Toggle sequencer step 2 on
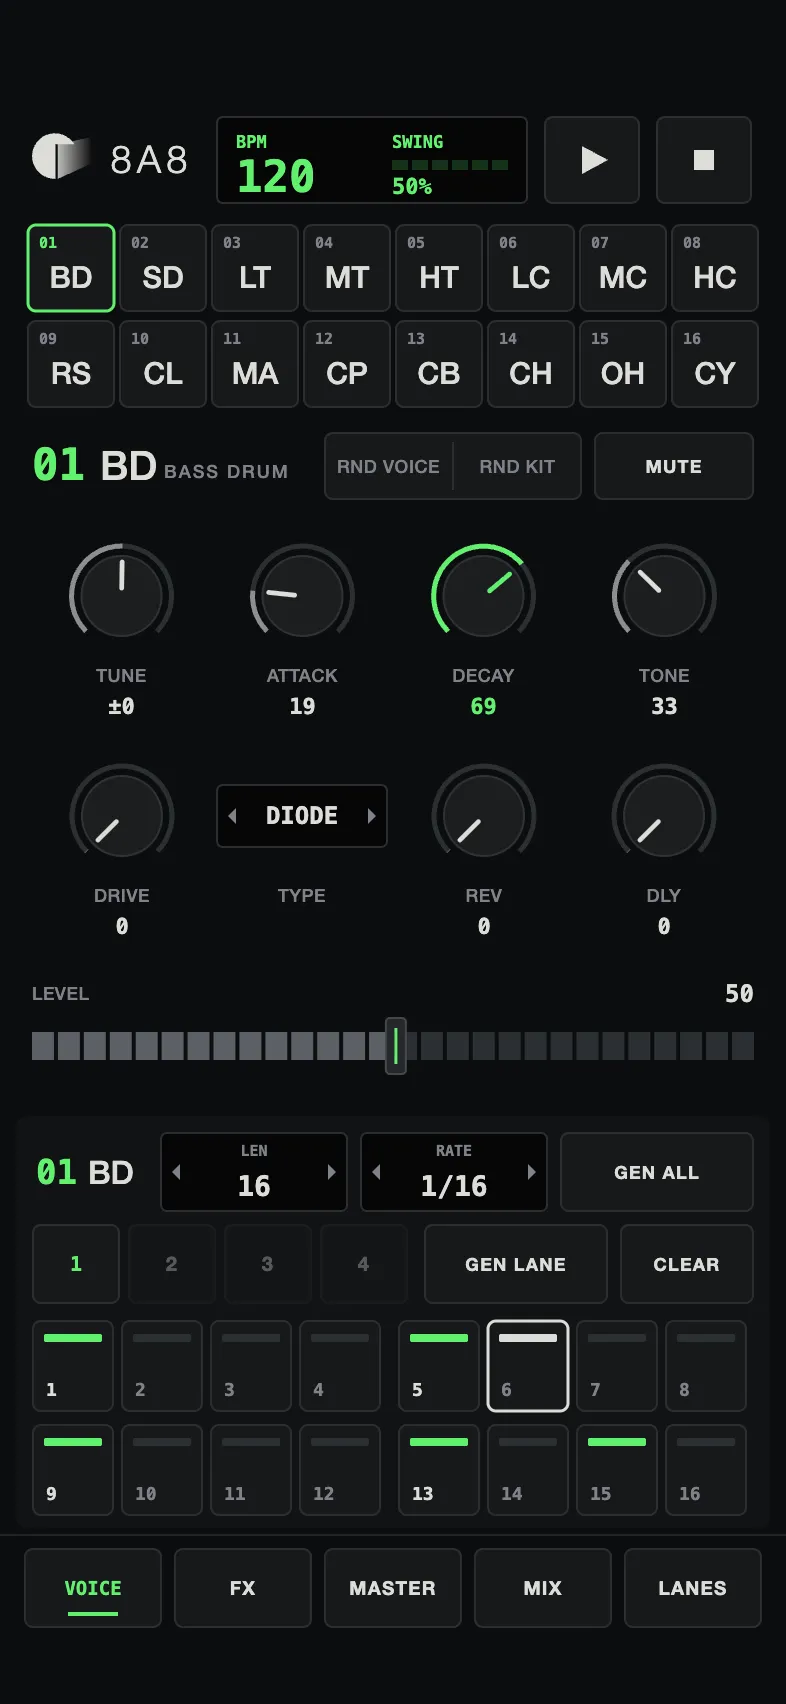 (162, 1366)
